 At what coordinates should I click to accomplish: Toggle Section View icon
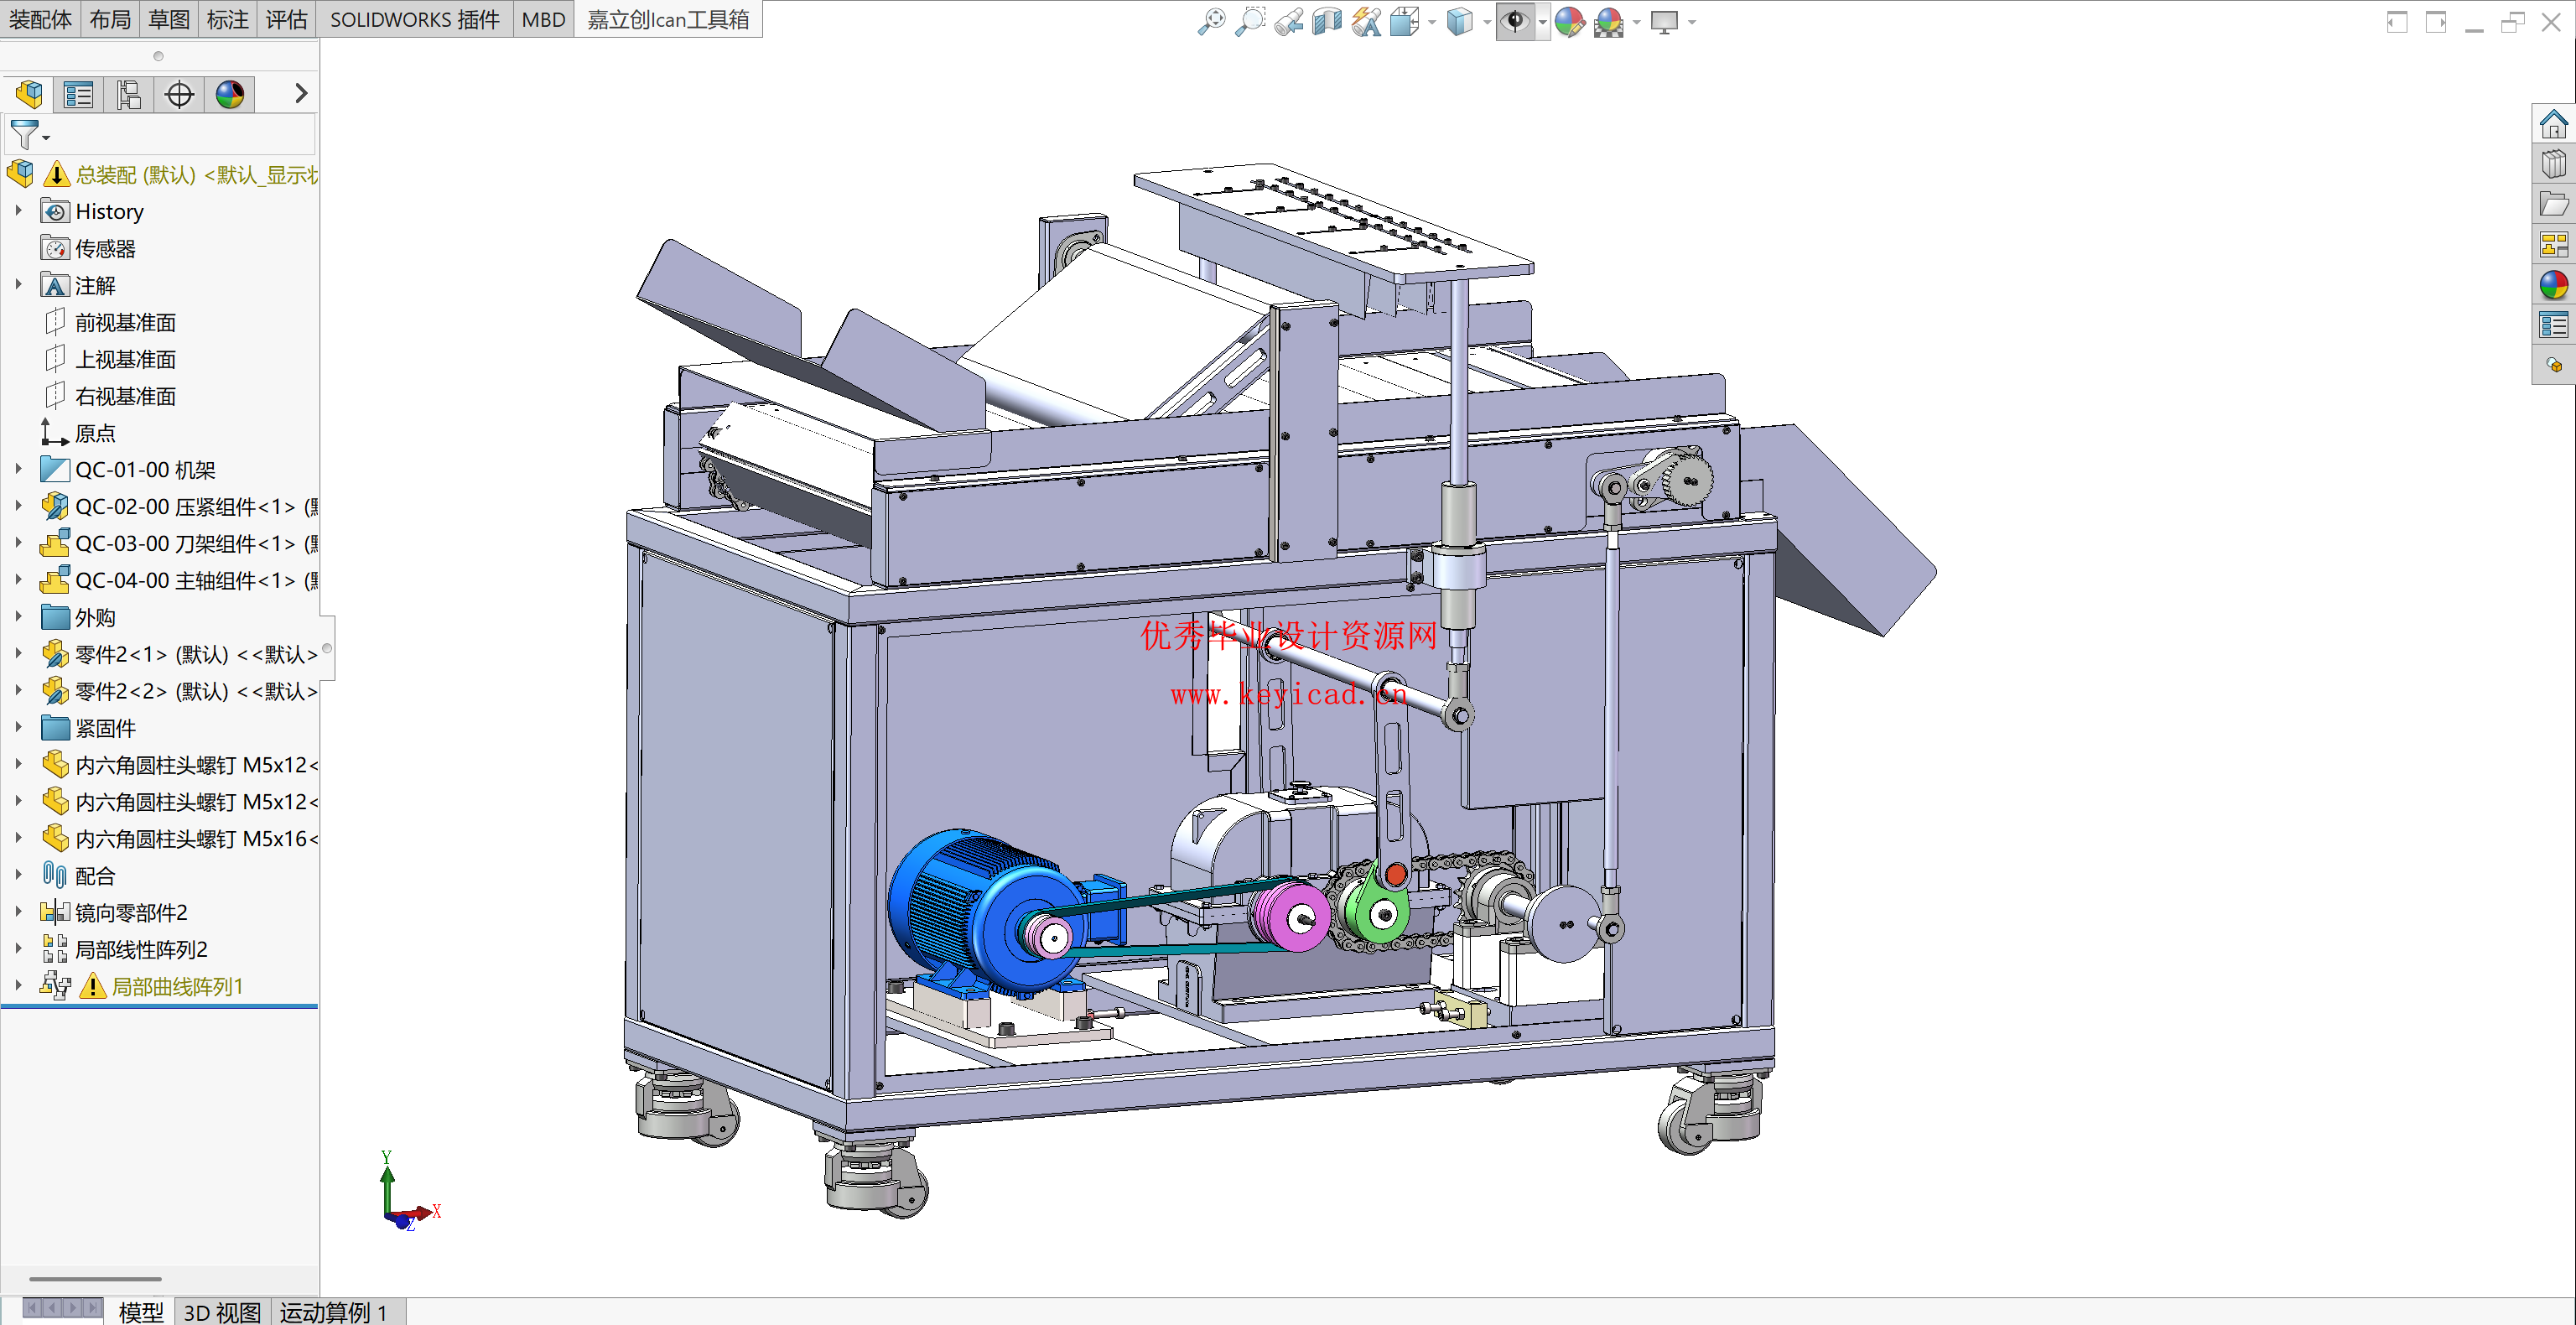pyautogui.click(x=1327, y=21)
